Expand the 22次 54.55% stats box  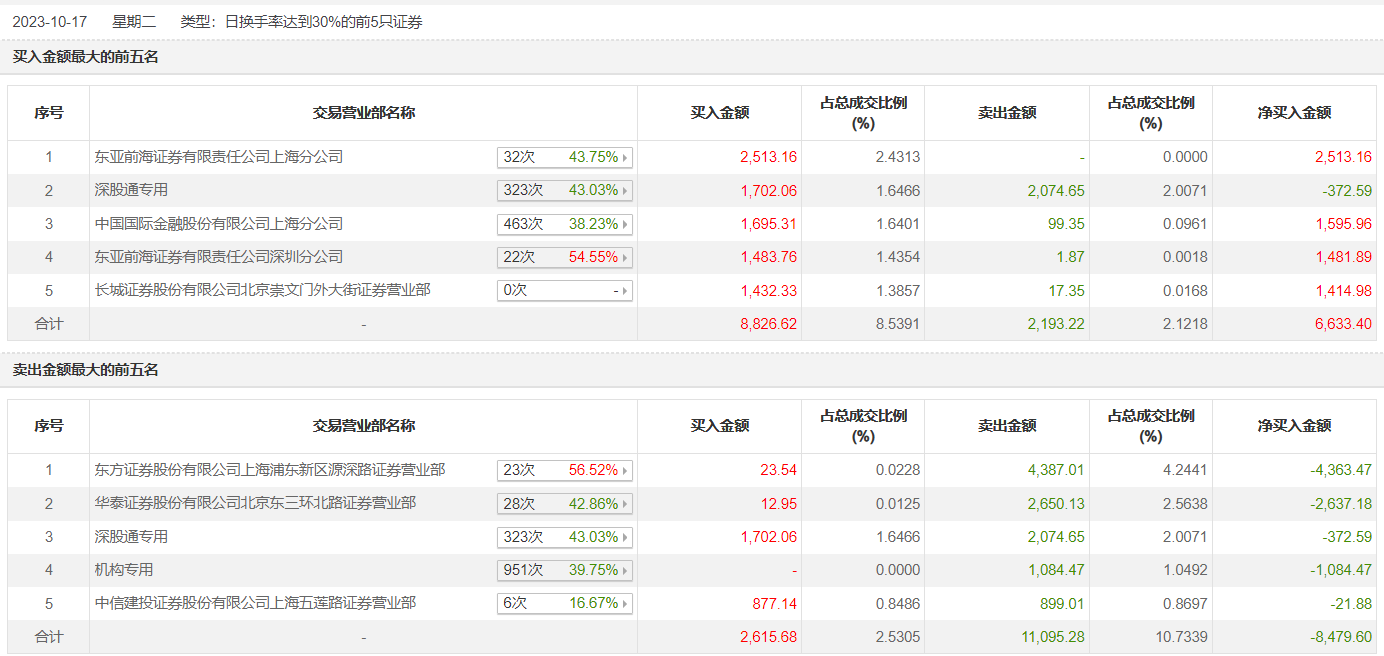tap(565, 257)
